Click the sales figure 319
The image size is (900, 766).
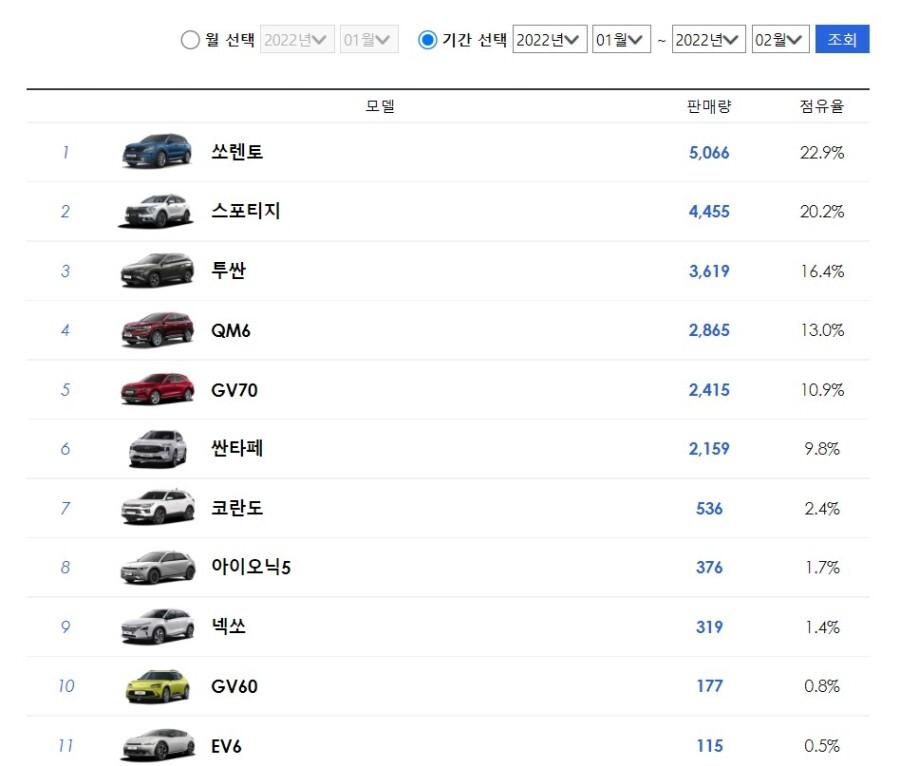(709, 627)
